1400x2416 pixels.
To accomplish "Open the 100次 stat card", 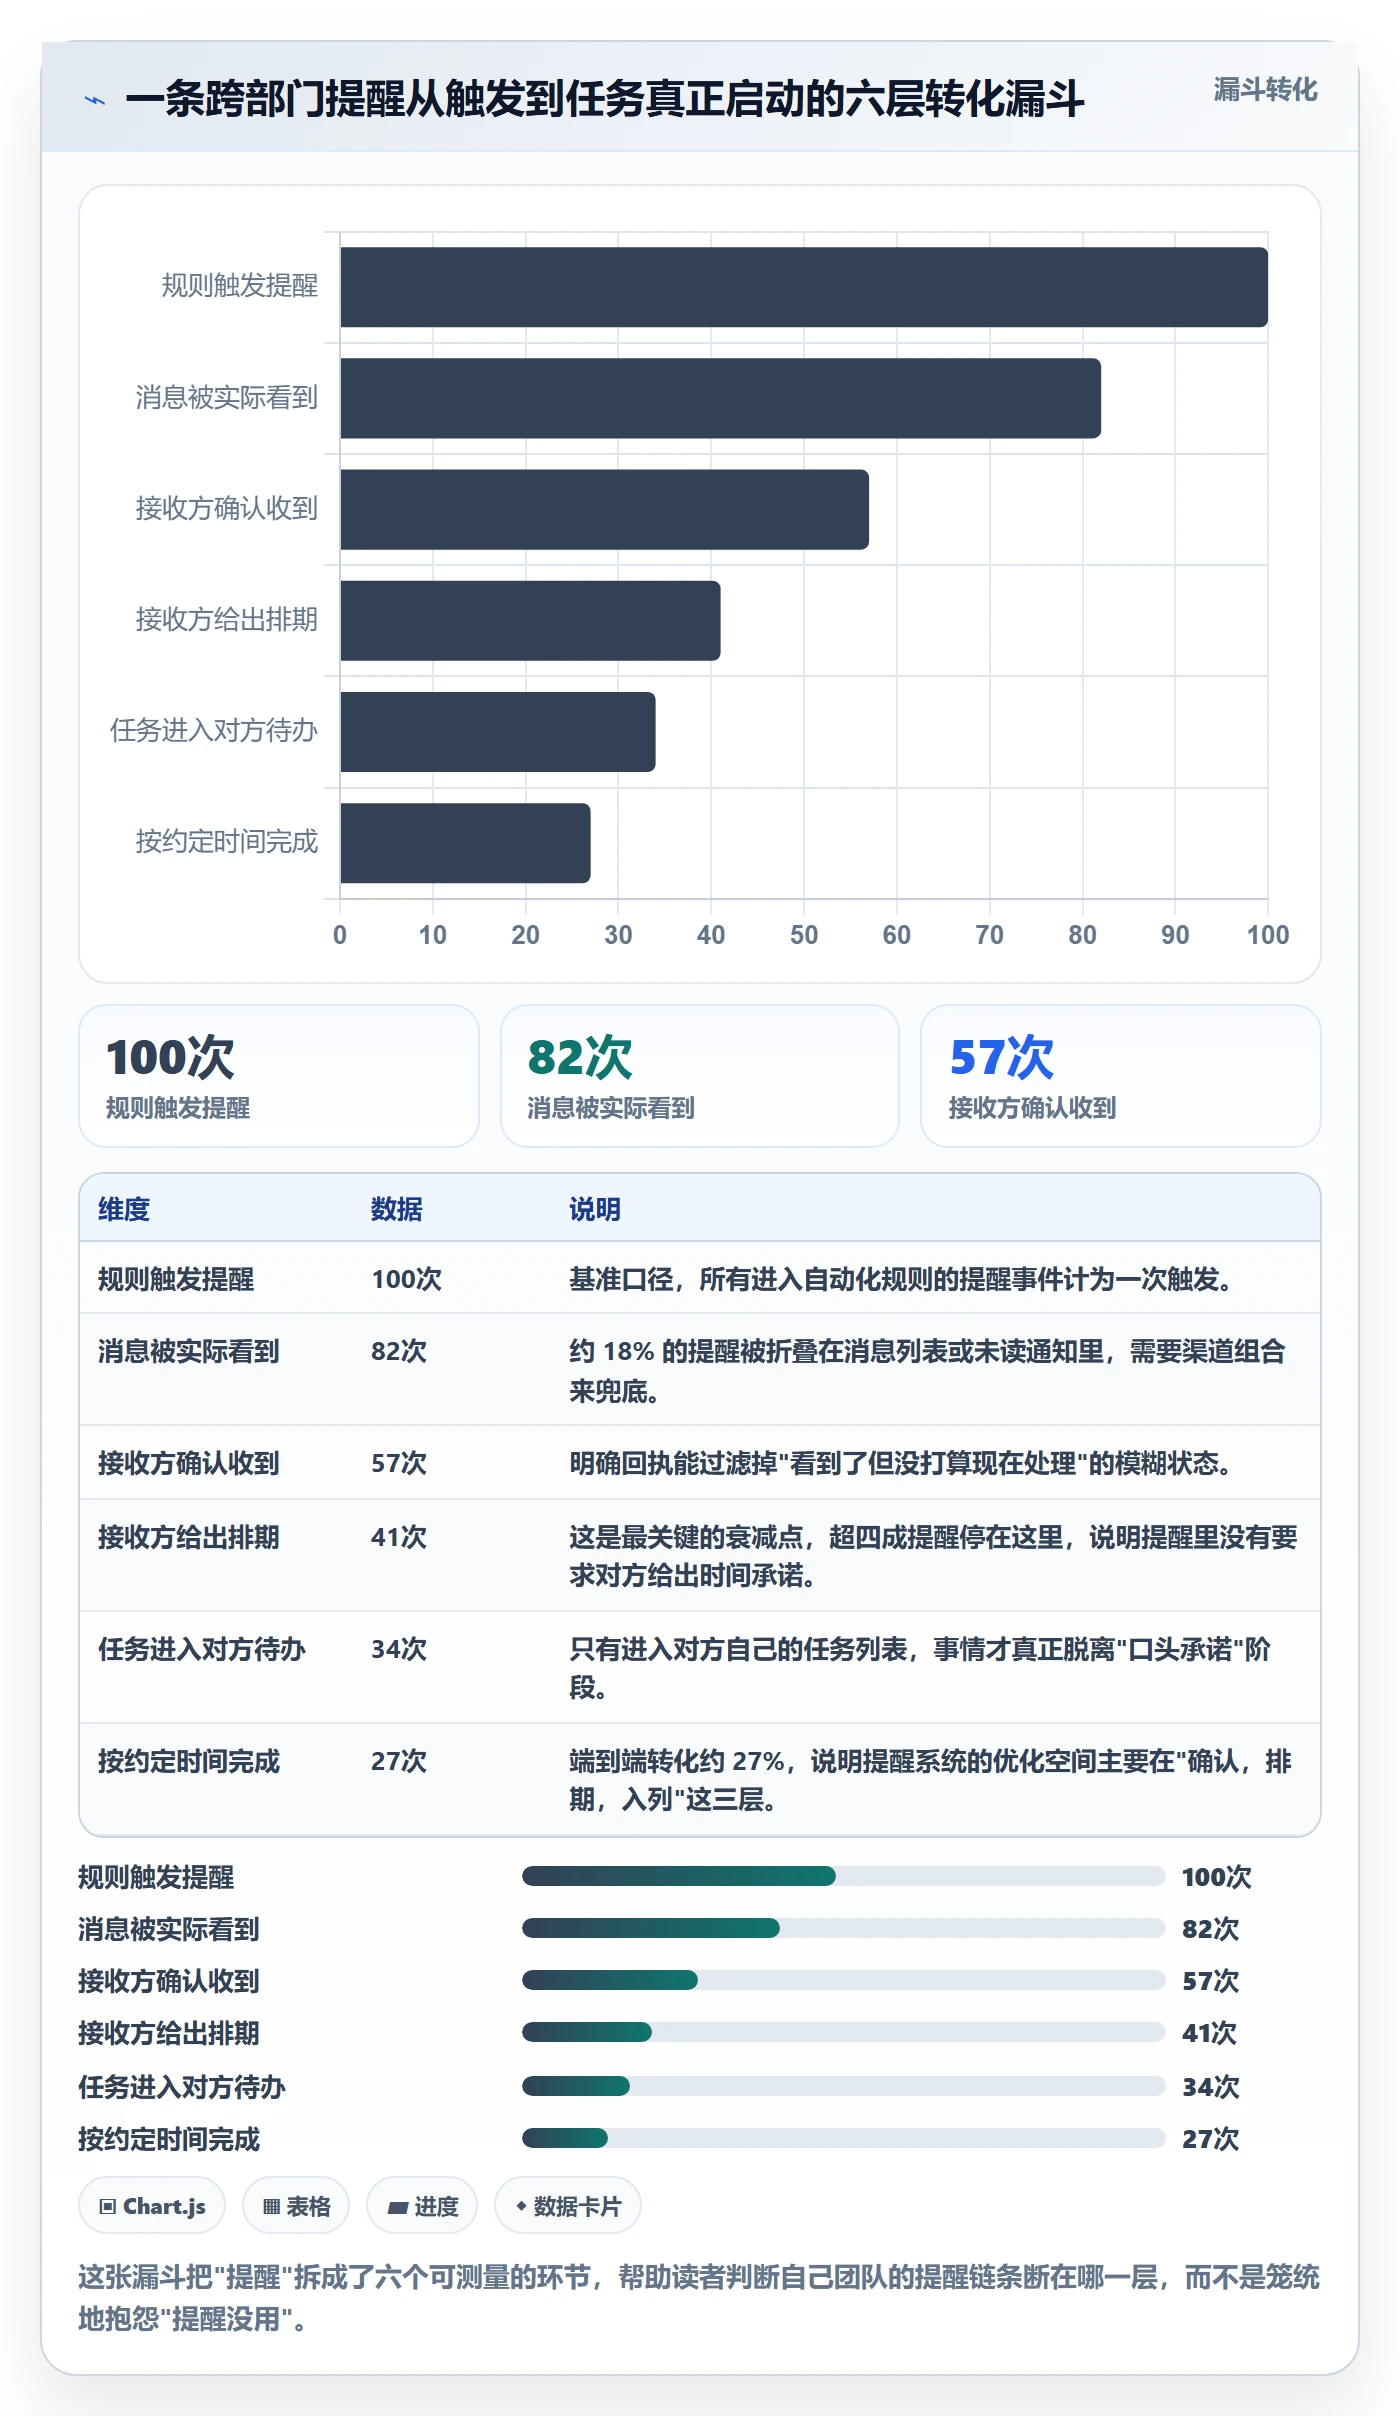I will (279, 1076).
